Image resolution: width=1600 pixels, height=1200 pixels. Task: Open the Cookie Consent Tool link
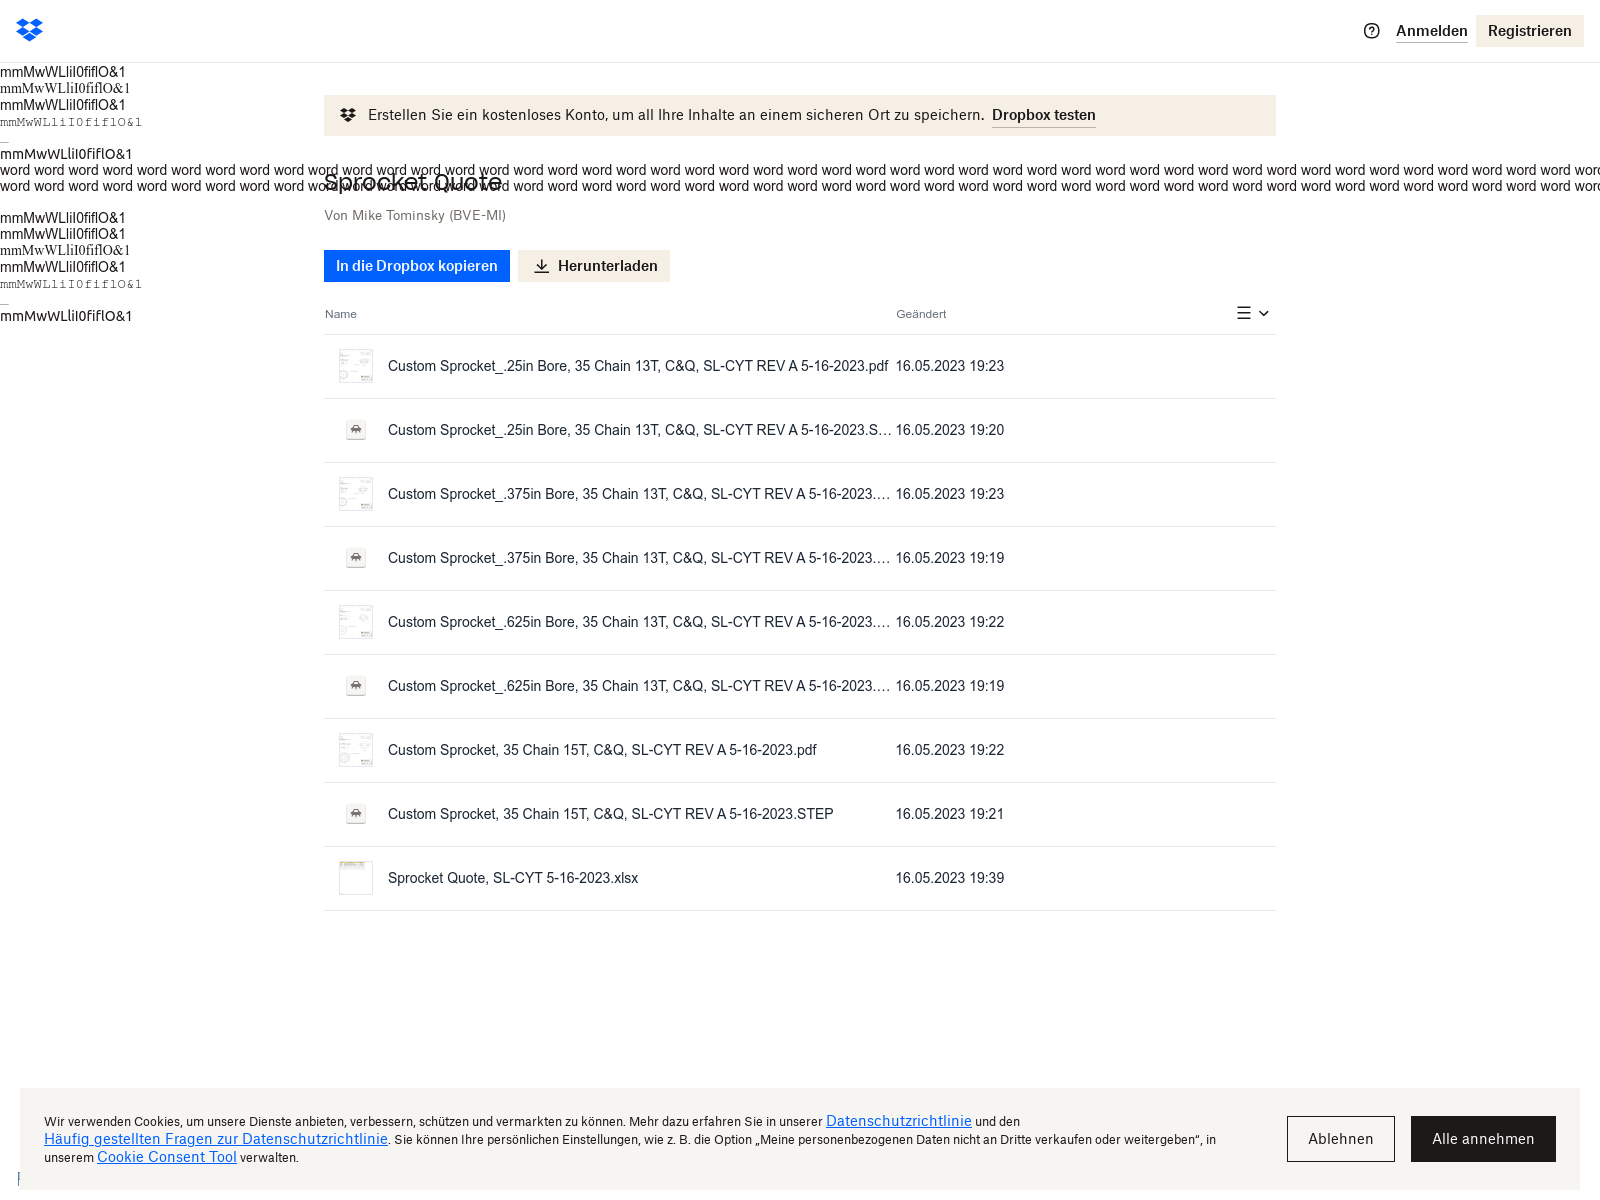167,1157
